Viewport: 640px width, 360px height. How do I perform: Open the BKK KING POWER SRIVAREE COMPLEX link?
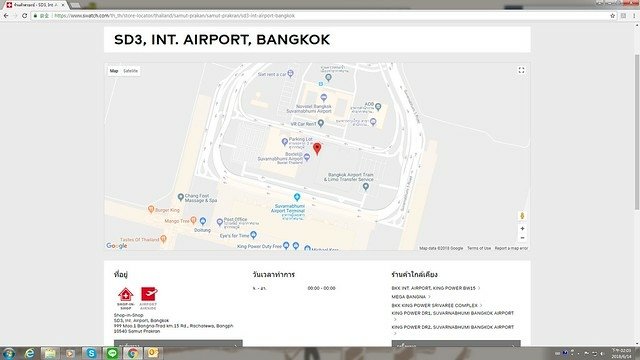pyautogui.click(x=434, y=305)
